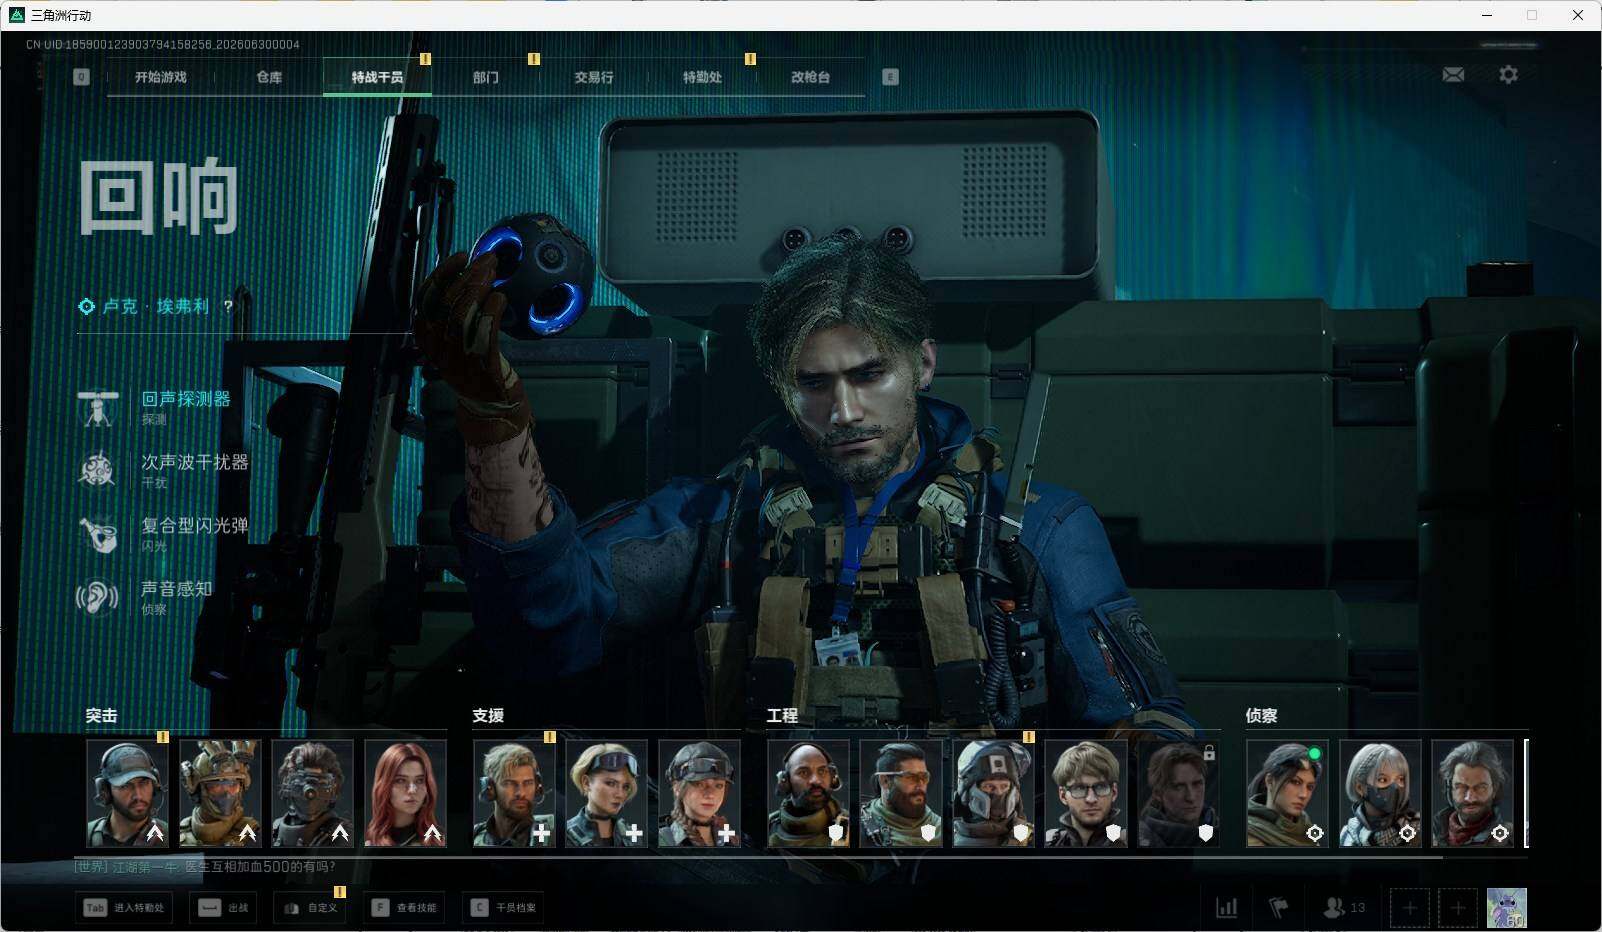The width and height of the screenshot is (1602, 932).
Task: Click the Q previous-tab key icon
Action: coord(82,77)
